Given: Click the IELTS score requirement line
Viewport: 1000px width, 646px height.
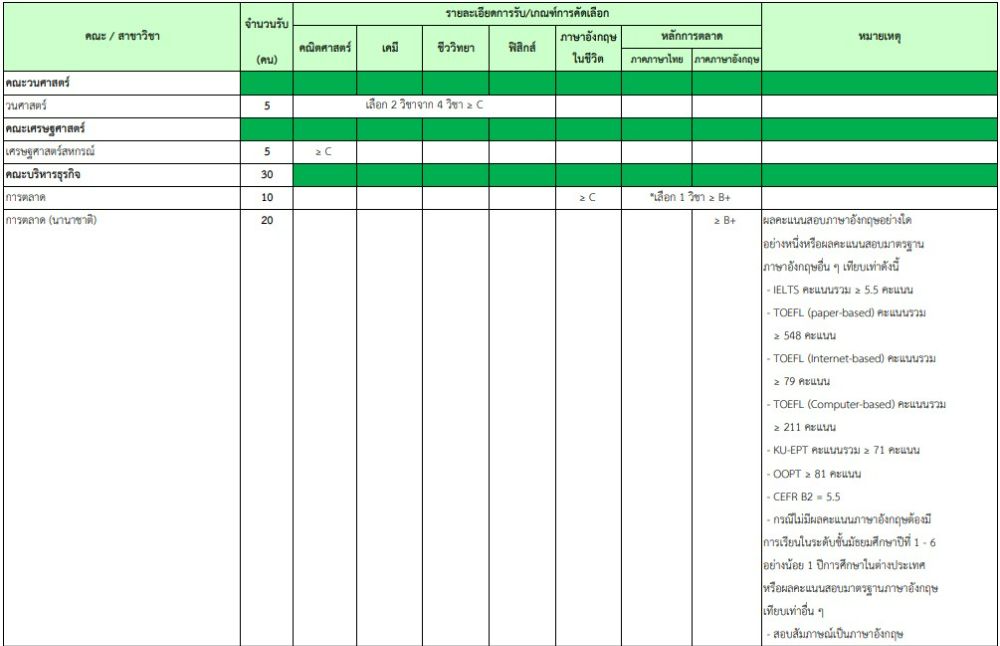Looking at the screenshot, I should click(x=842, y=289).
